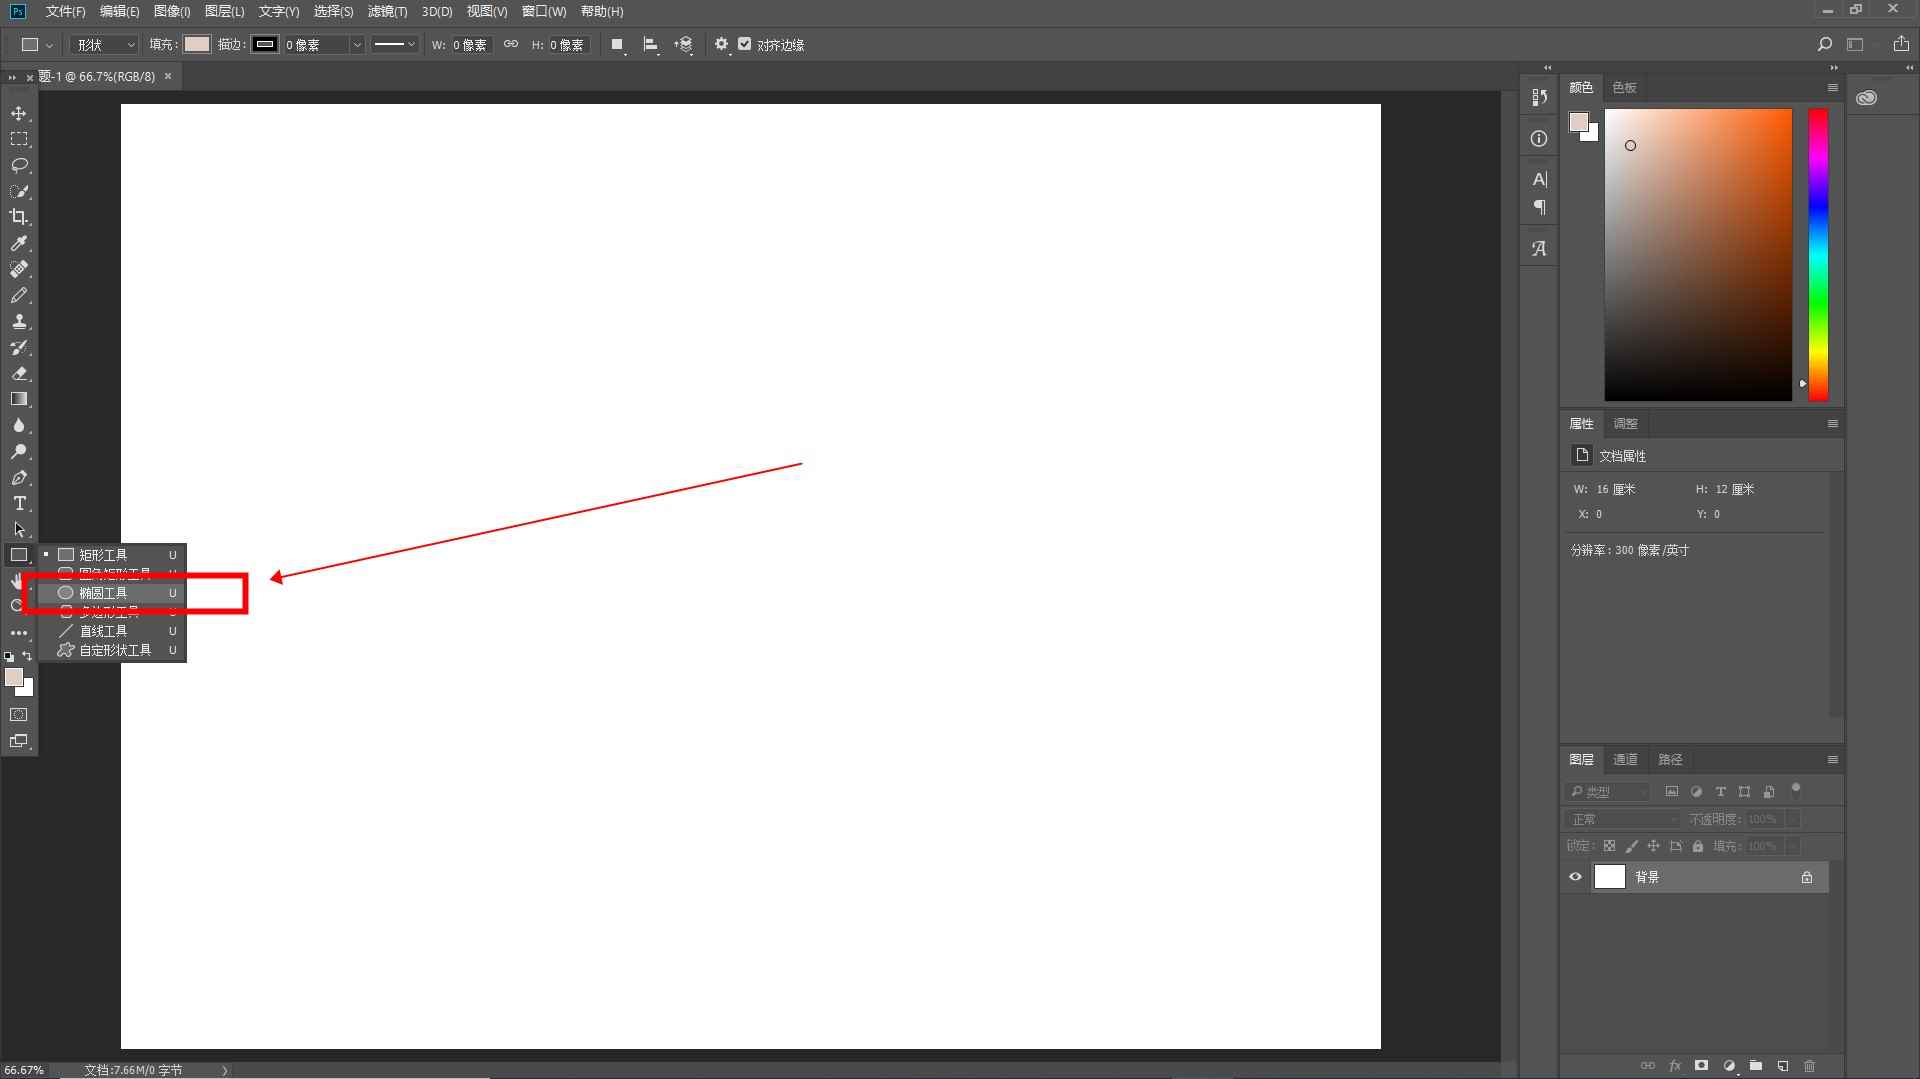Switch to the 通道 tab
Screen dimensions: 1920x1079
[1625, 760]
